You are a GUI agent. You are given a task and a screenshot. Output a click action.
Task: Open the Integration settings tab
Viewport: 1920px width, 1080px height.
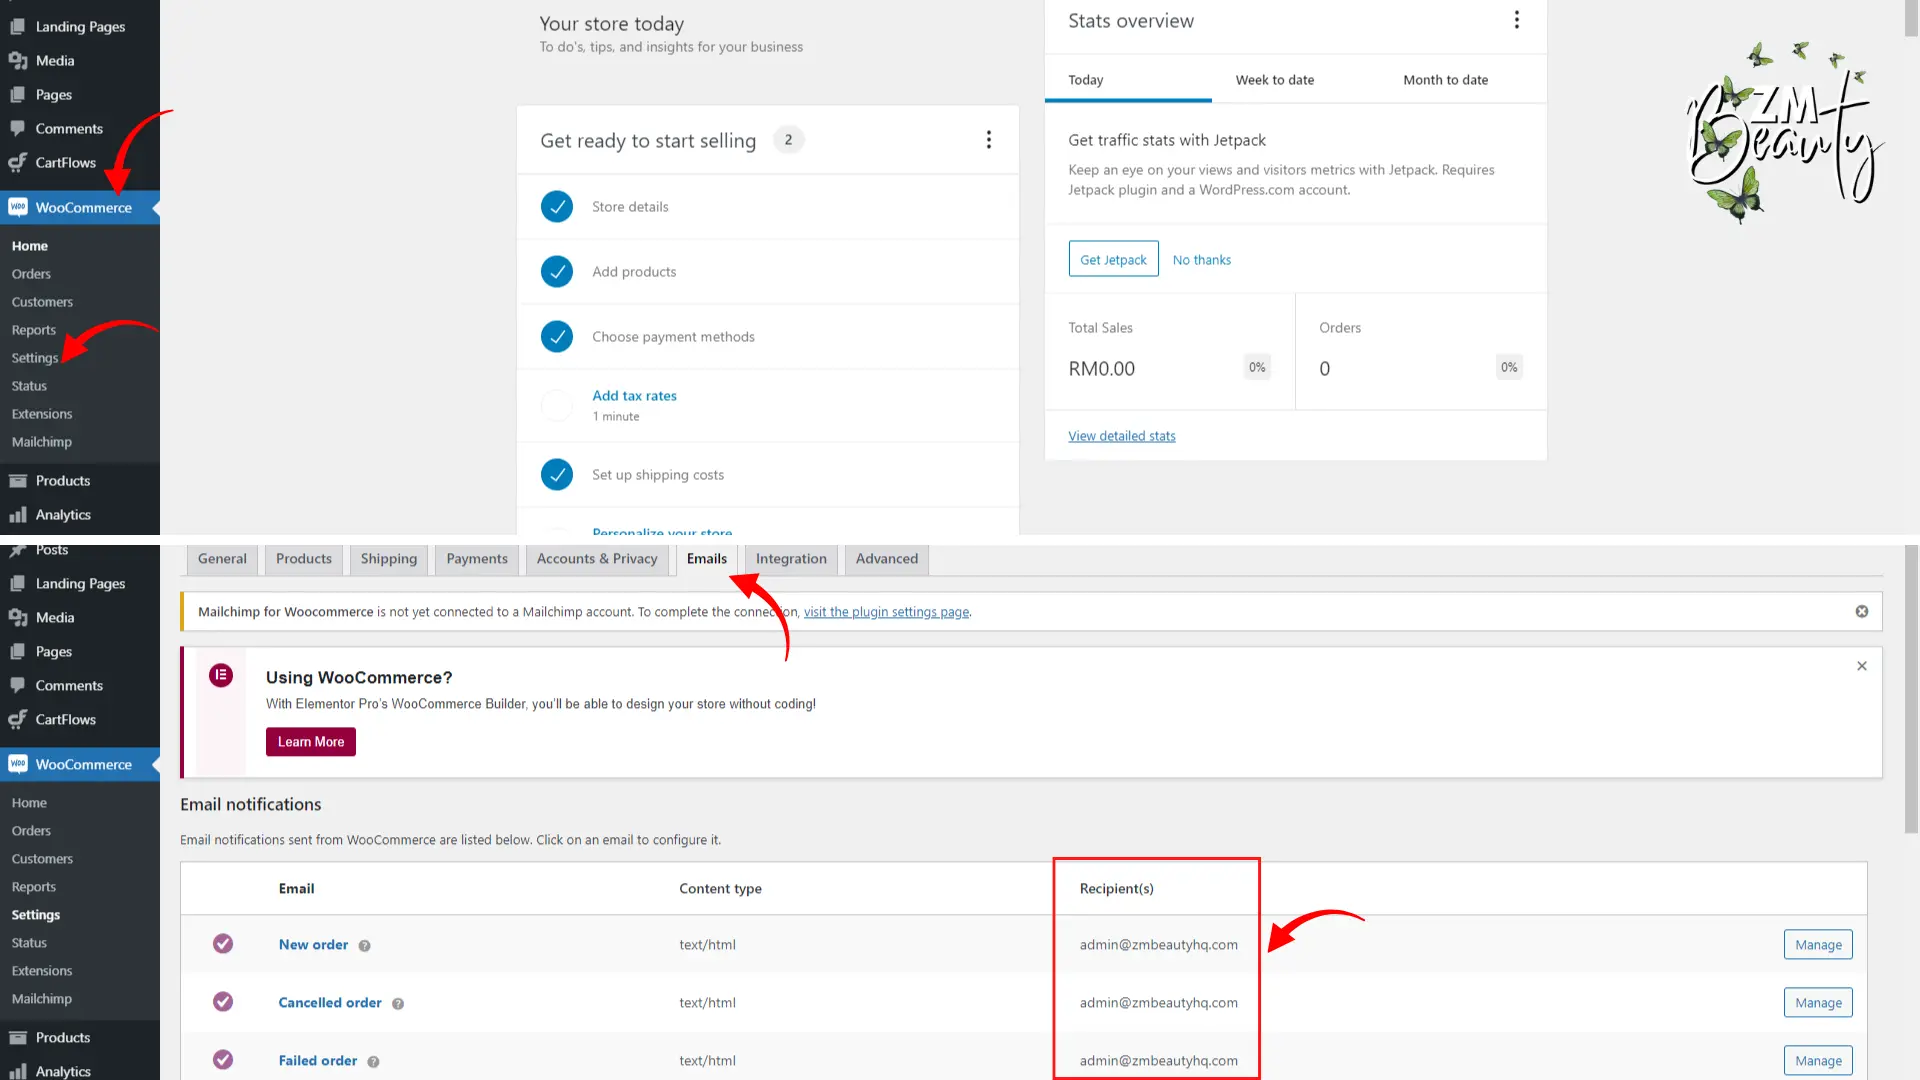tap(791, 559)
